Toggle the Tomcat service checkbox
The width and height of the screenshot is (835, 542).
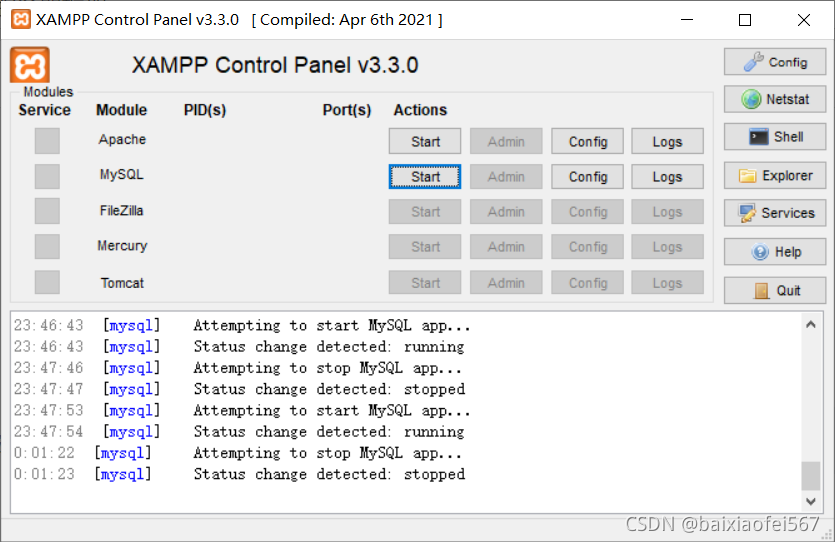click(47, 282)
